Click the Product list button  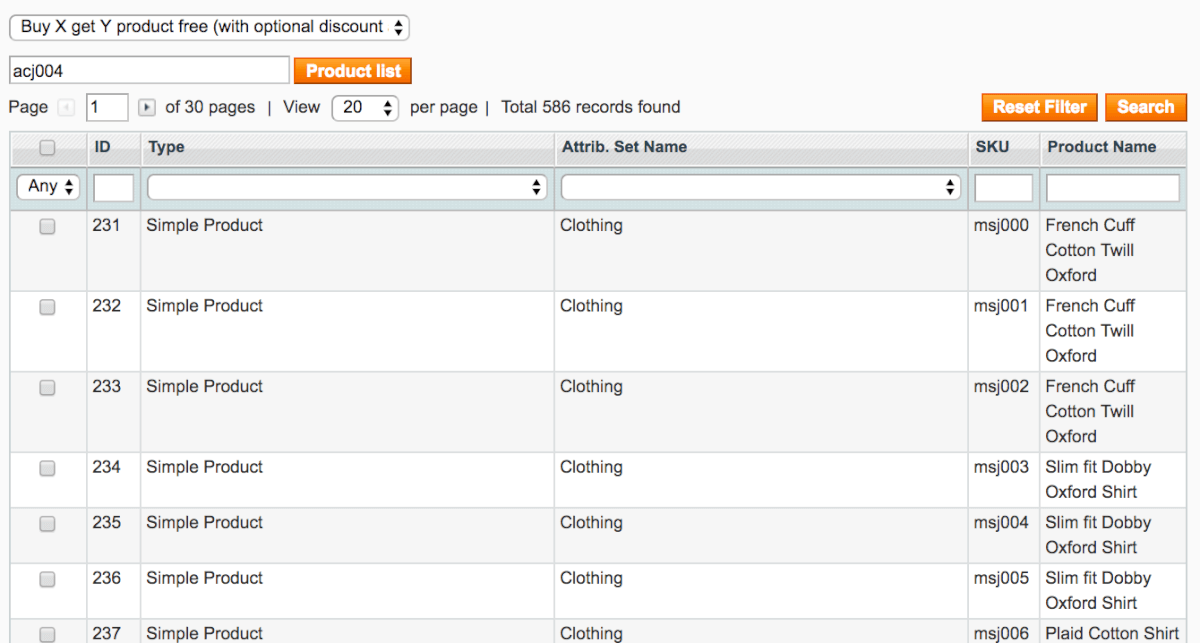353,71
